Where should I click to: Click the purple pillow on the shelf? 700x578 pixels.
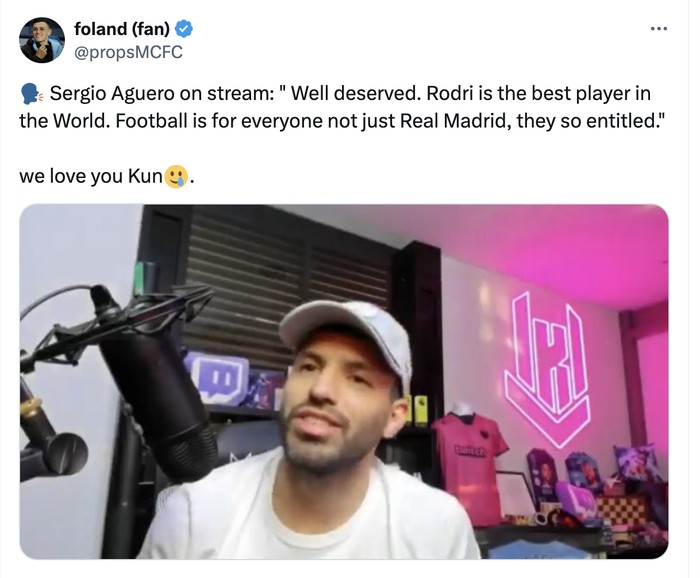coord(637,462)
